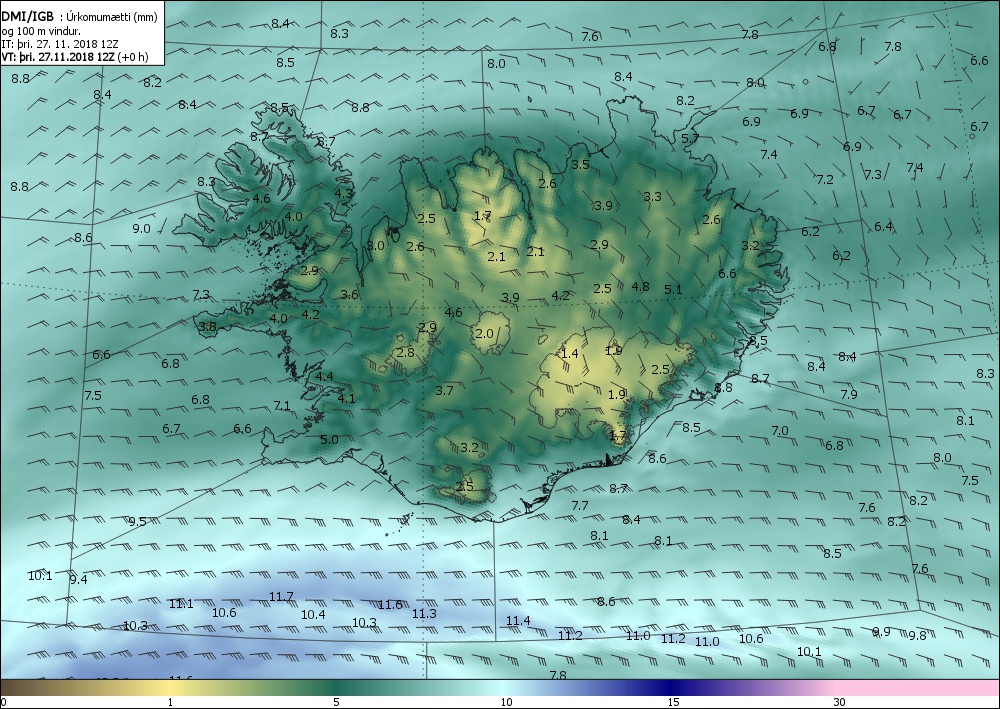
Task: Click the 'DMI/IGB : Úrkomumætti (mm)' title text
Action: point(79,17)
